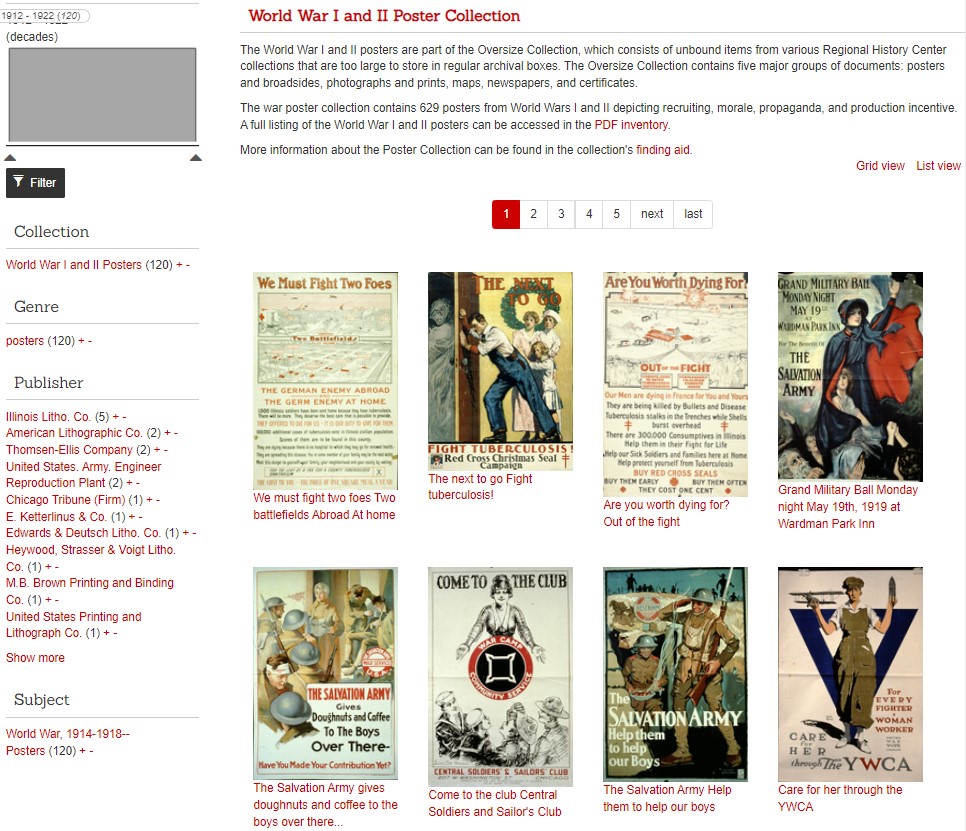Click the gray decades histogram chart
Screen dimensions: 966x831
click(x=102, y=95)
